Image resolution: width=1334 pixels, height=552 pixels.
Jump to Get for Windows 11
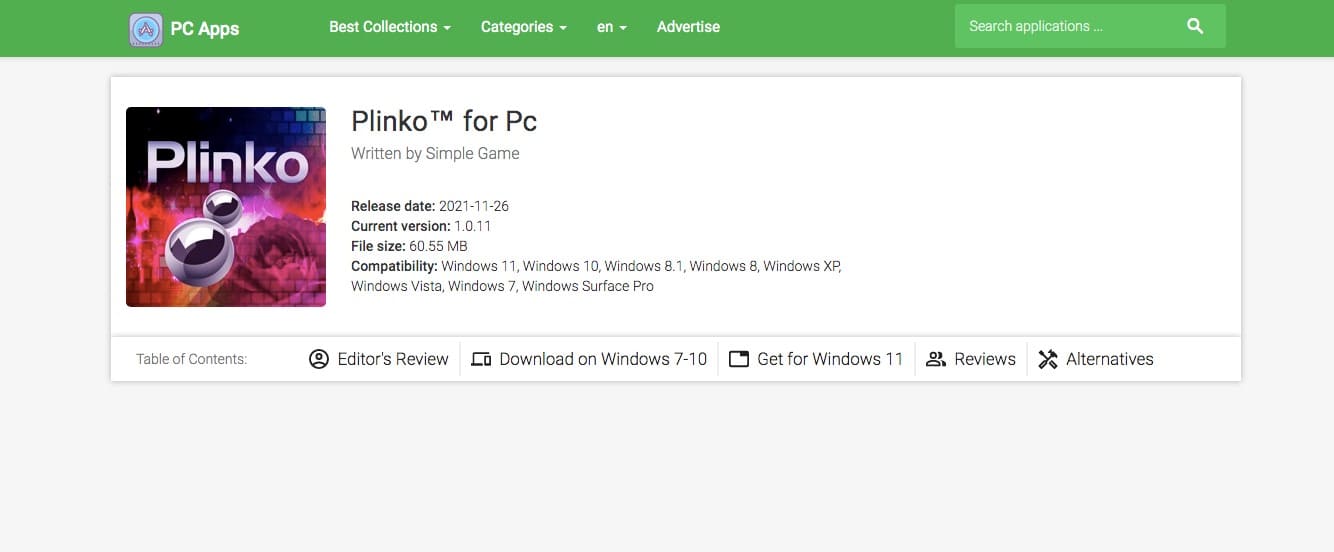[816, 359]
